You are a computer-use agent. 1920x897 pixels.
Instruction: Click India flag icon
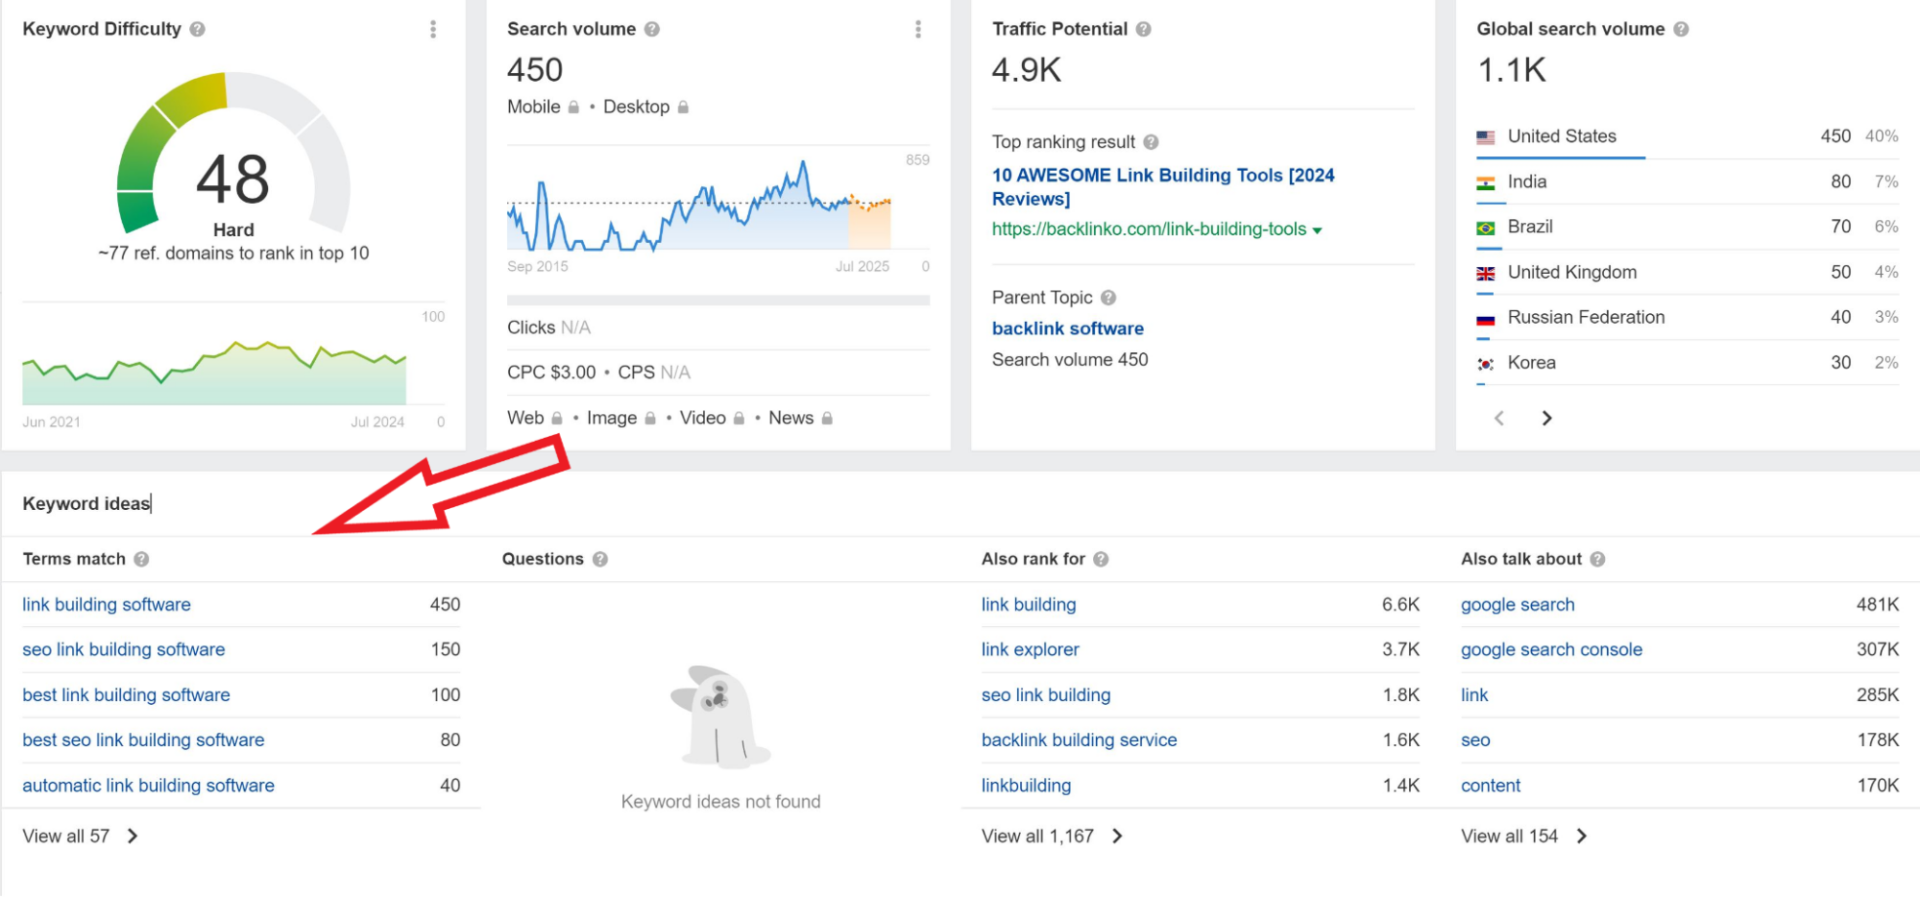[x=1486, y=183]
